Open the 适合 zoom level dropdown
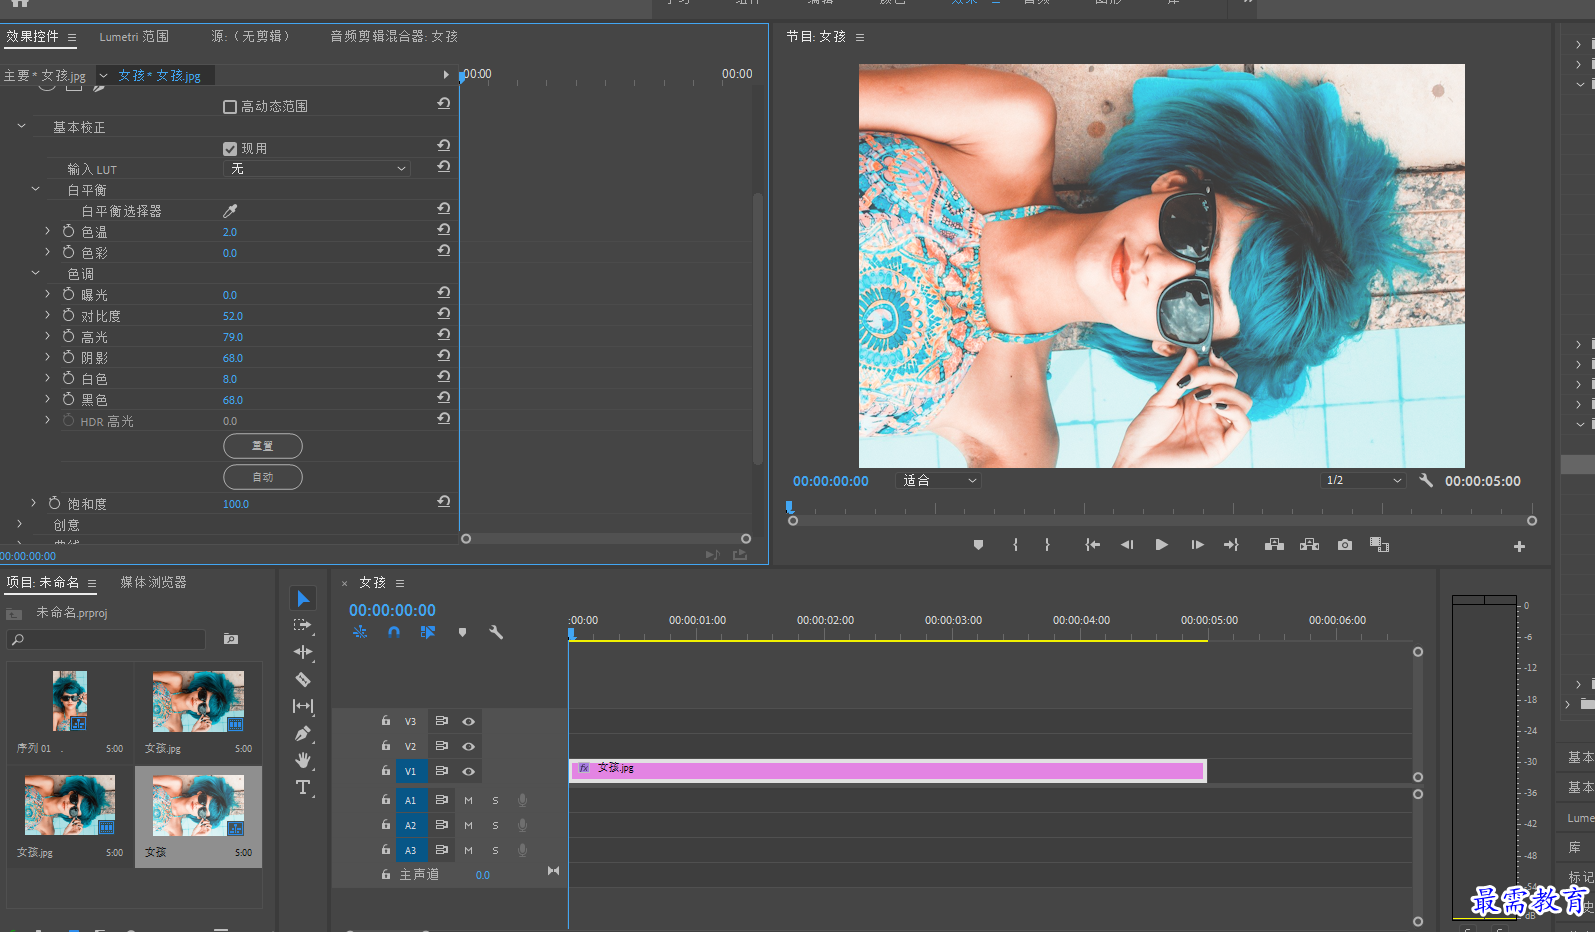 click(x=939, y=481)
